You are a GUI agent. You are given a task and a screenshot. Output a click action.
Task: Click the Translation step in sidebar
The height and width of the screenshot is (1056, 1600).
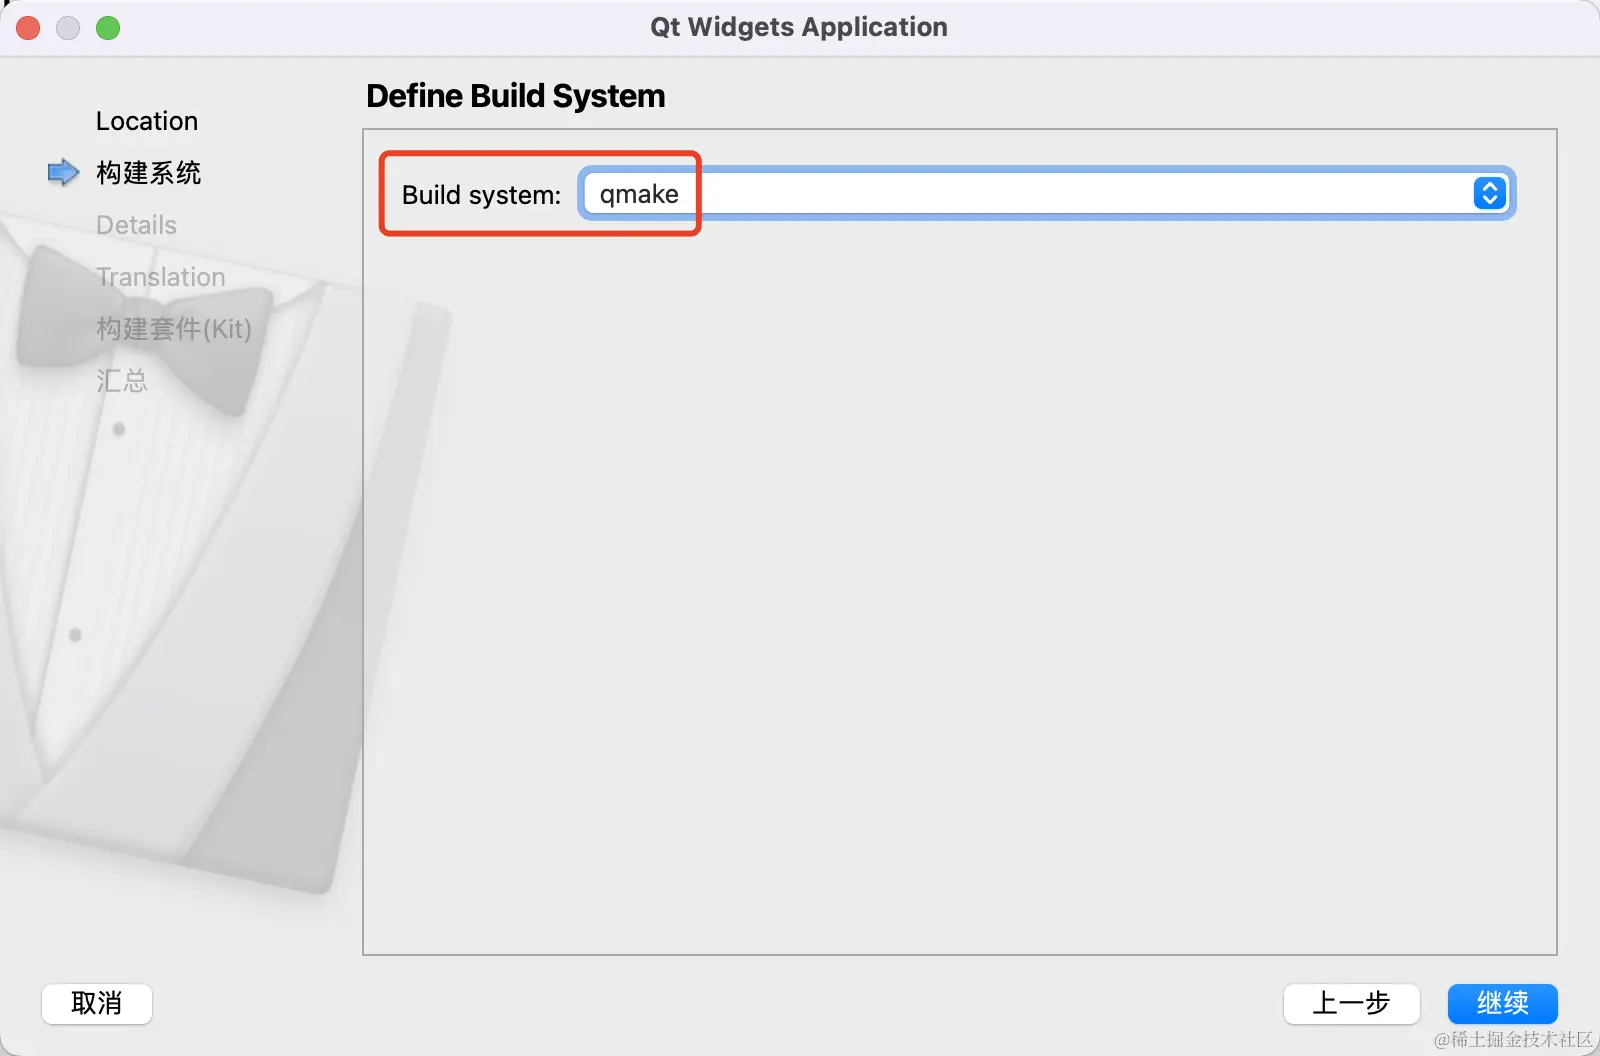(x=160, y=277)
